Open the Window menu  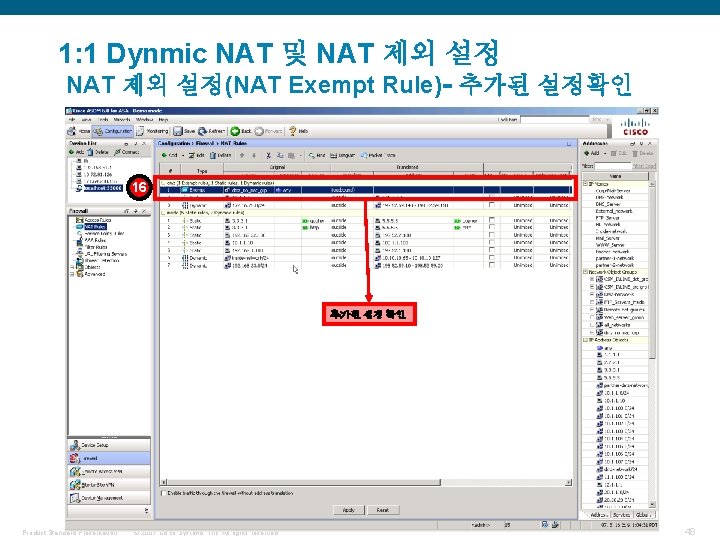click(145, 119)
